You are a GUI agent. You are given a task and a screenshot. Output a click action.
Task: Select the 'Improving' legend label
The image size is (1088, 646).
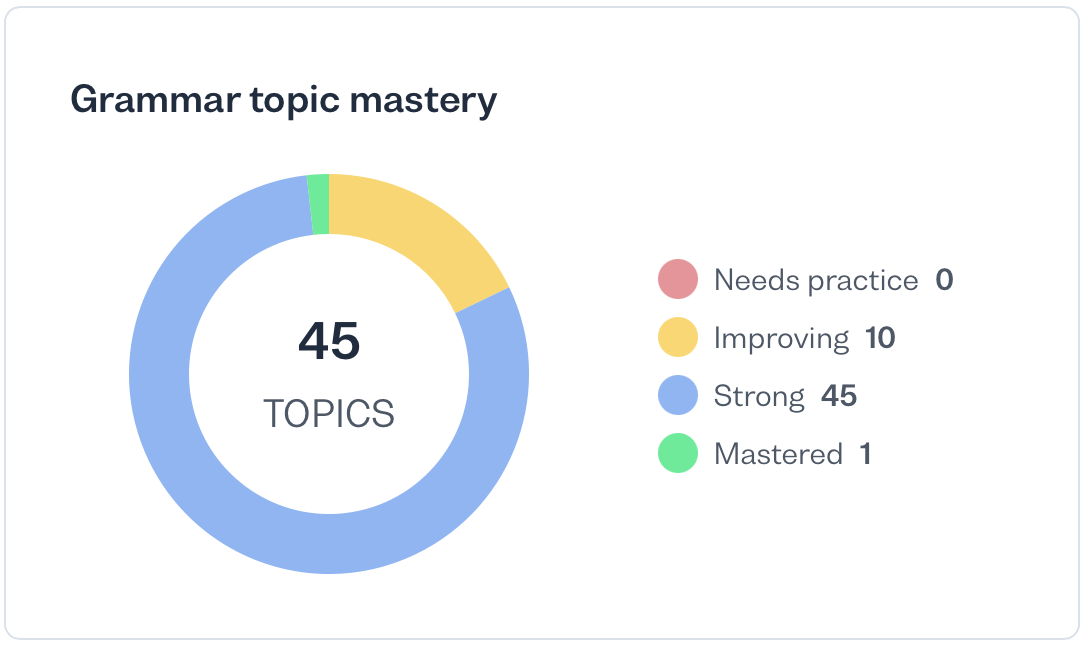(x=781, y=338)
